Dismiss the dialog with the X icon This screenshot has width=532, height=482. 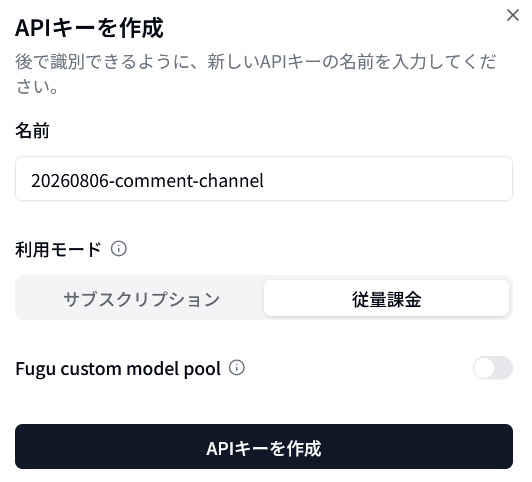513,15
